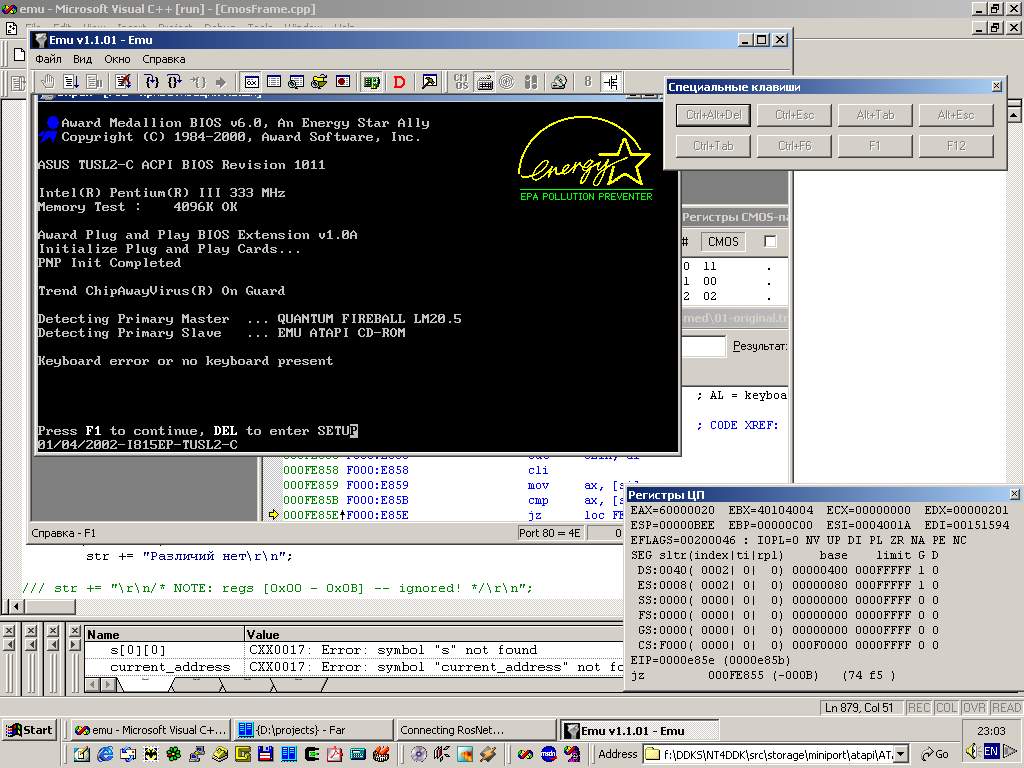The height and width of the screenshot is (768, 1024).
Task: Click the F12 special key button
Action: click(956, 146)
